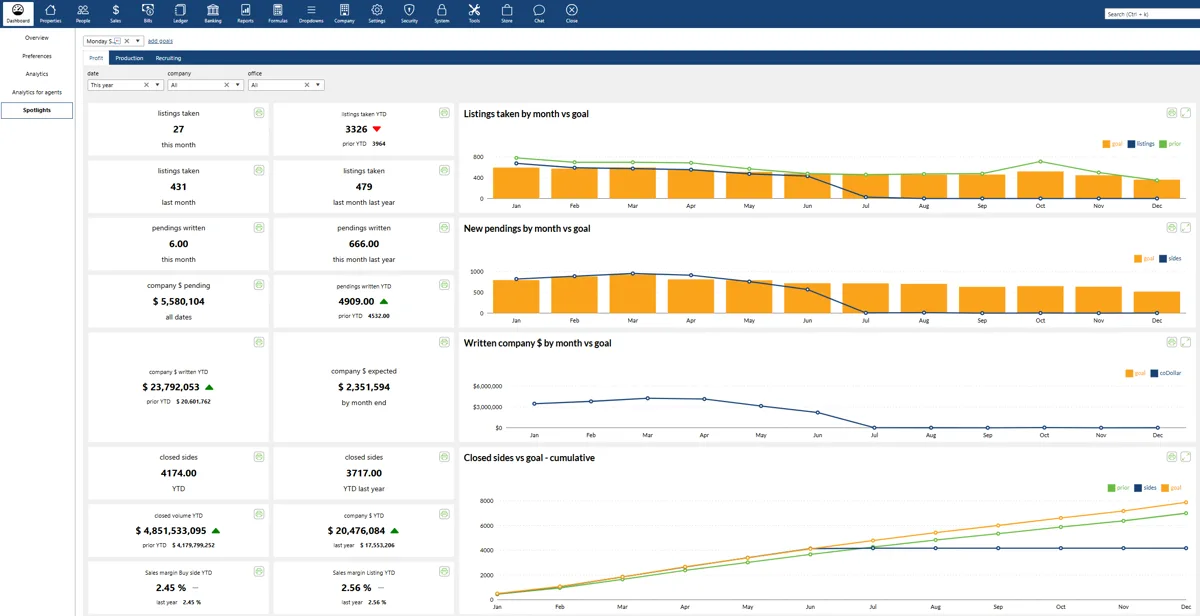Toggle the sides series in Closed sides chart legend
Image resolution: width=1200 pixels, height=616 pixels.
[x=1145, y=488]
